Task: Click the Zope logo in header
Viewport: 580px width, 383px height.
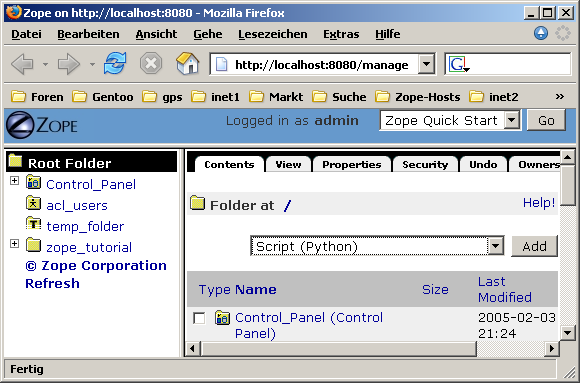Action: click(x=41, y=125)
